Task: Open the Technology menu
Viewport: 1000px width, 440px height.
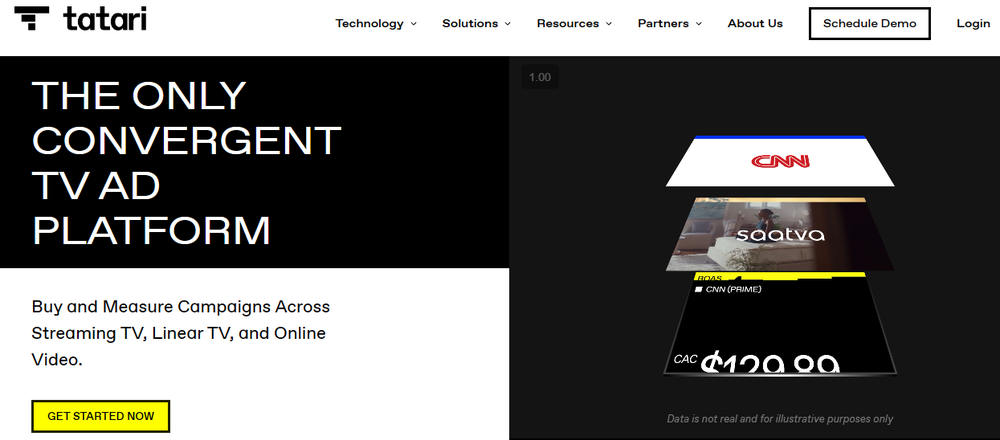Action: (369, 24)
